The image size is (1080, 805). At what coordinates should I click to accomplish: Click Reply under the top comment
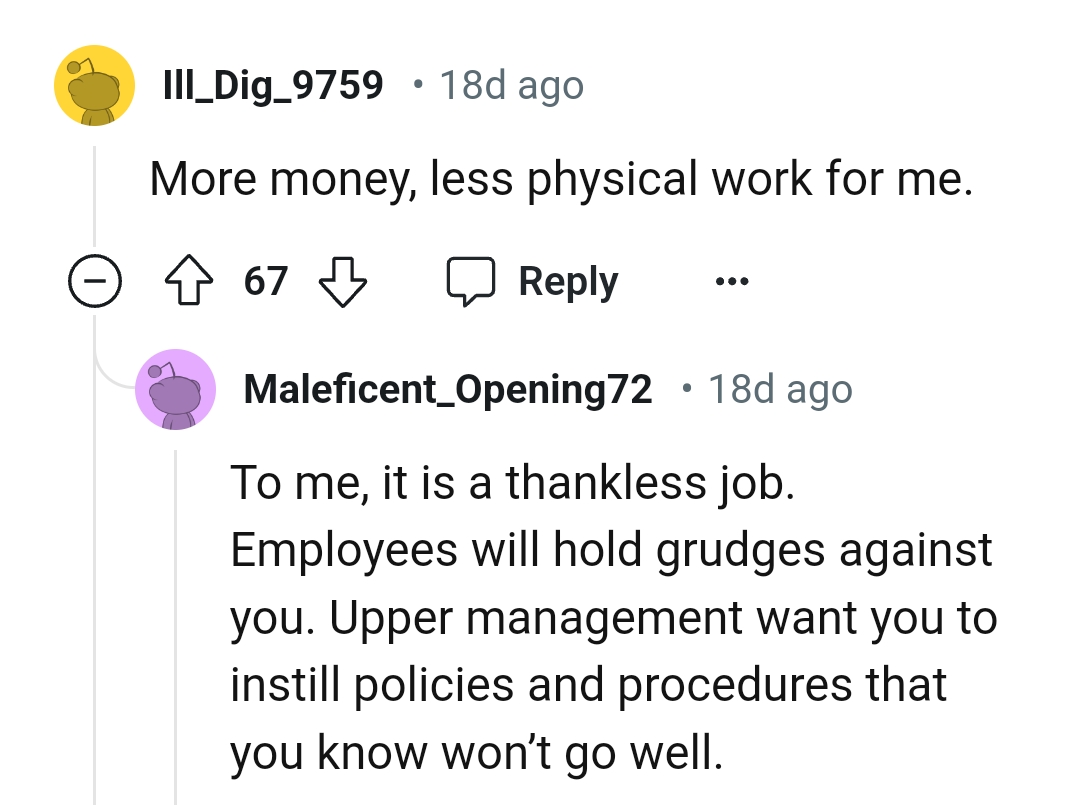point(567,281)
